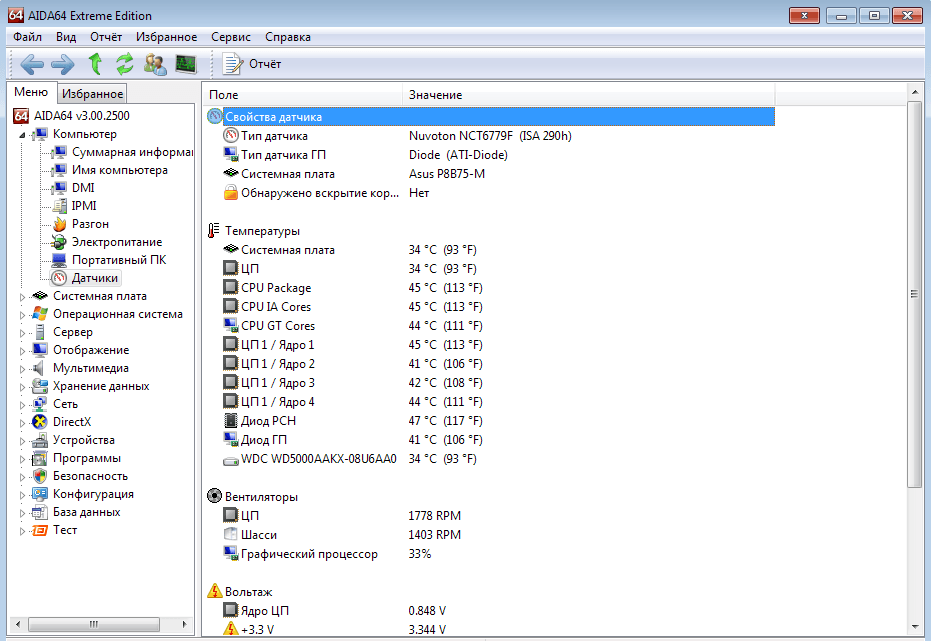
Task: Expand the Сеть tree node
Action: pos(22,405)
